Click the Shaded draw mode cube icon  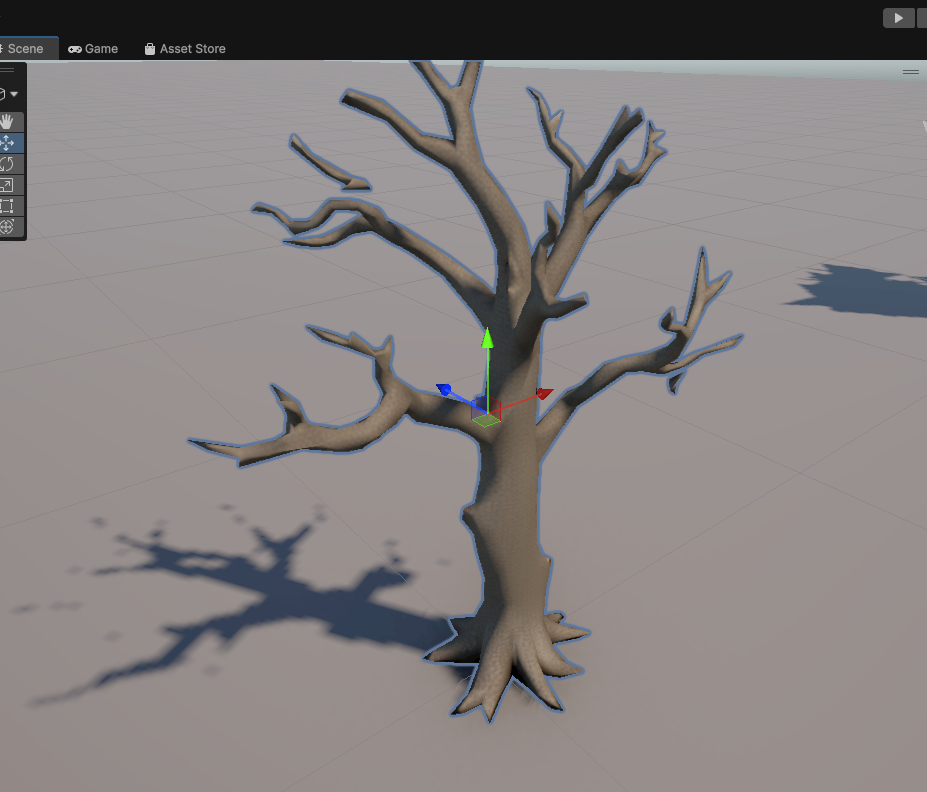tap(4, 94)
